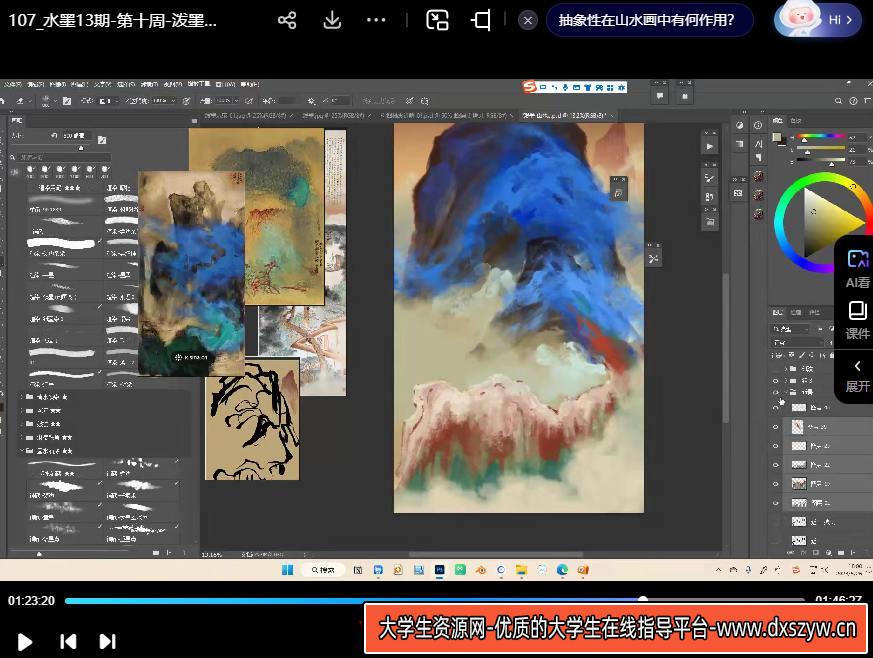873x658 pixels.
Task: Click the video progress bar handle
Action: tap(643, 600)
